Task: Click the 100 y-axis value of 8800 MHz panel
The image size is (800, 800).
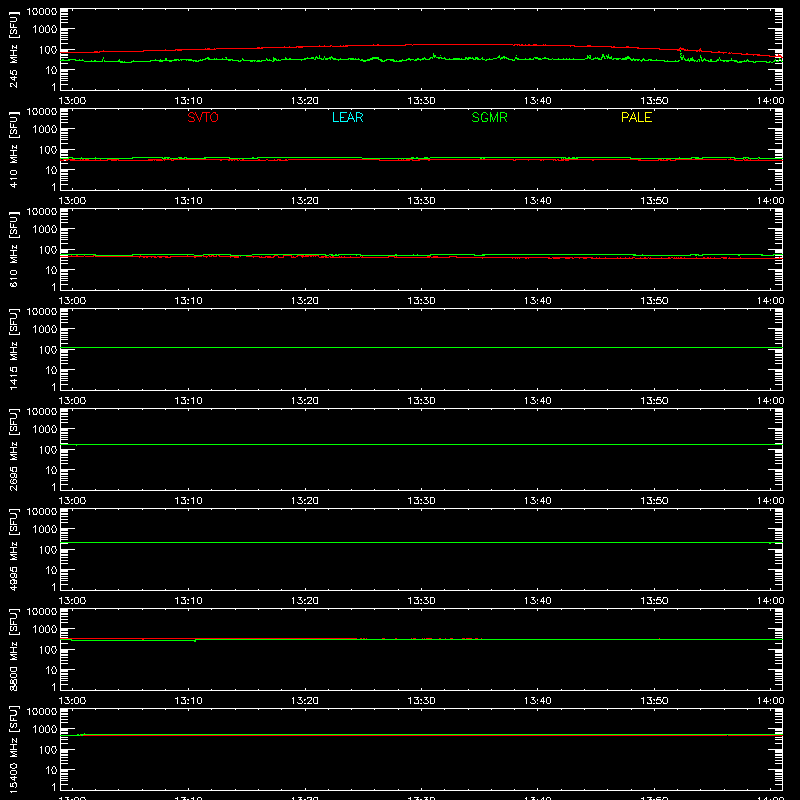Action: click(x=48, y=650)
